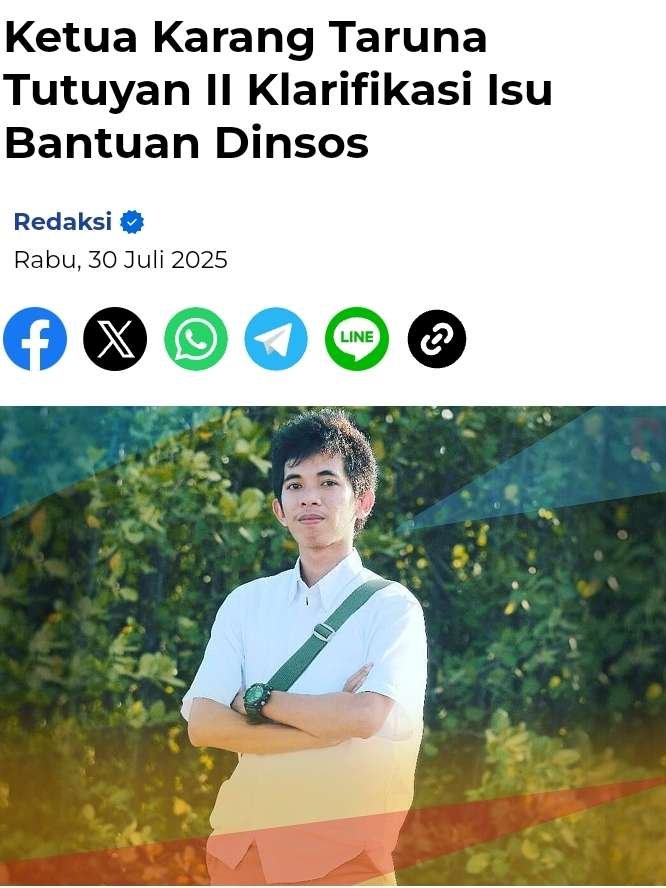Share the article via Telegram
This screenshot has width=666, height=888.
tap(276, 339)
